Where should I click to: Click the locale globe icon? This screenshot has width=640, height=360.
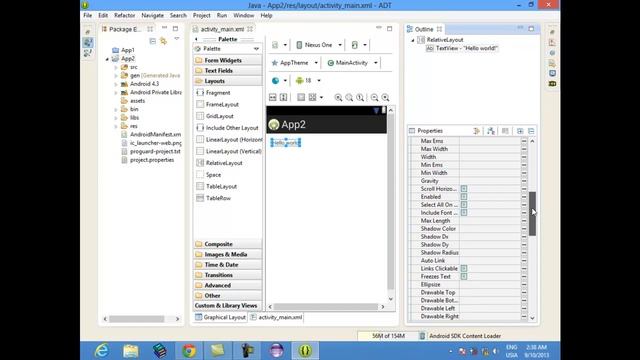[x=276, y=80]
